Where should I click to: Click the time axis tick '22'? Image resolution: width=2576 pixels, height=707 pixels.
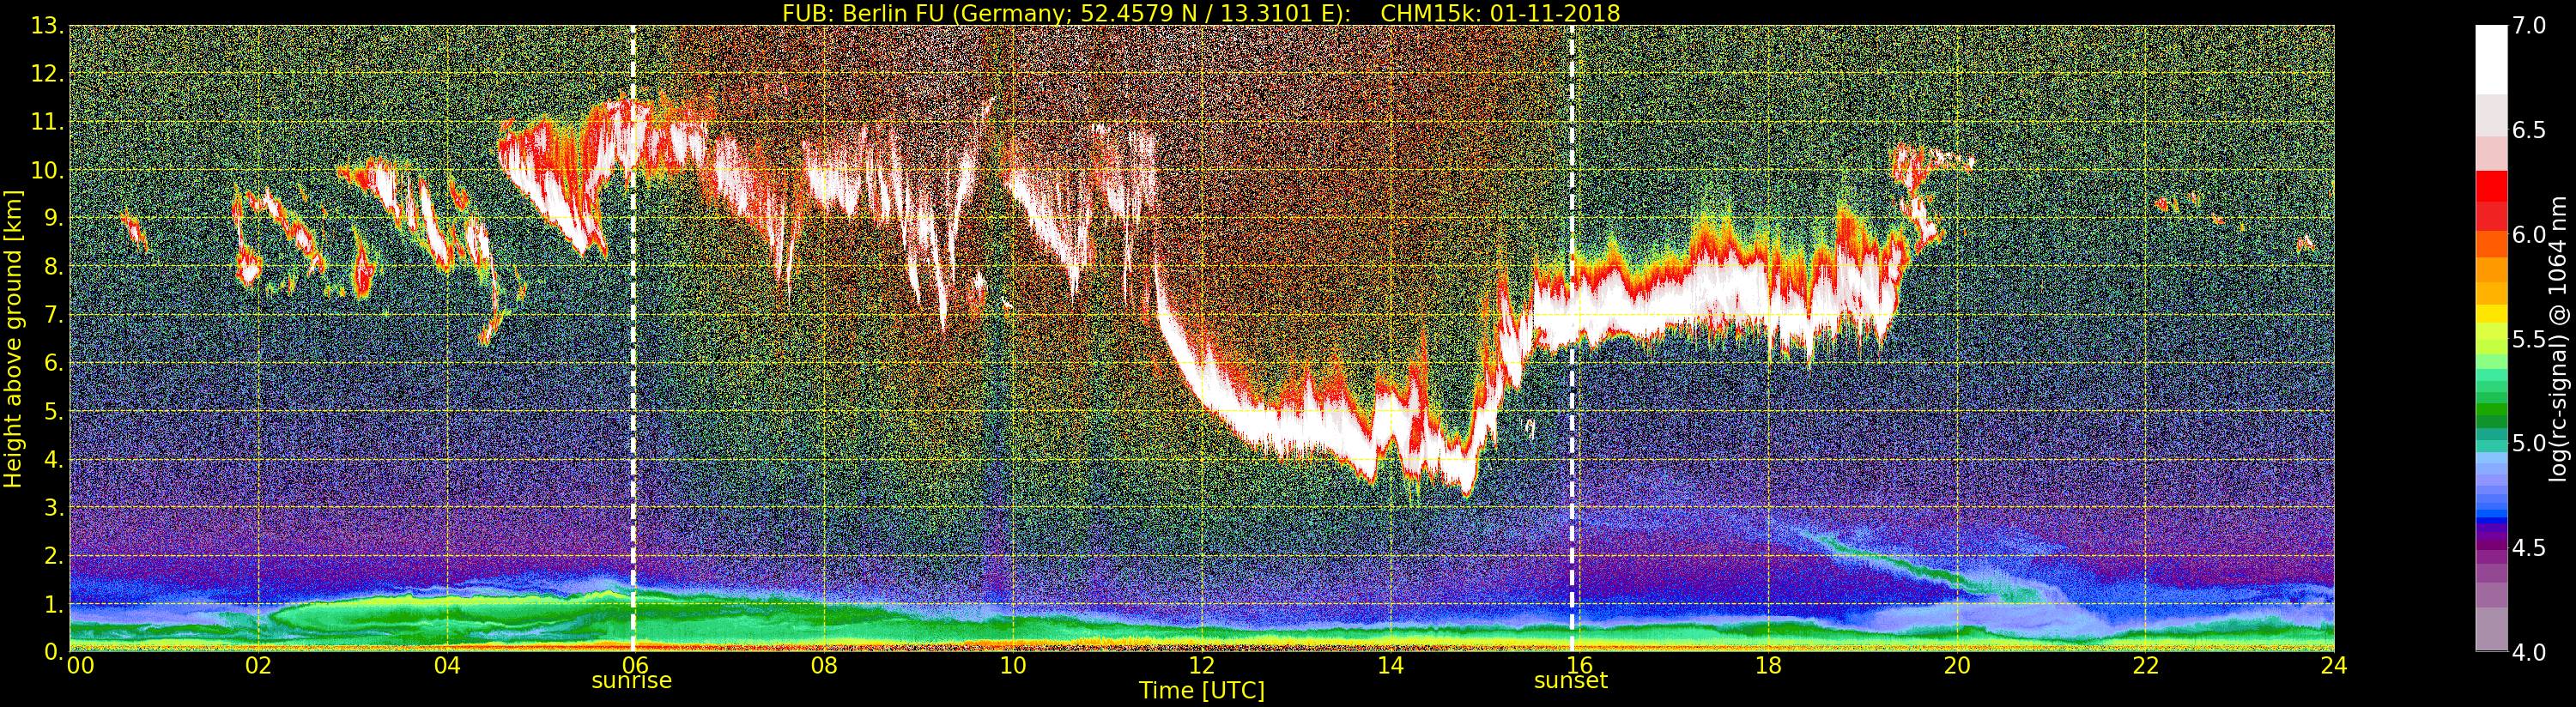point(2145,666)
